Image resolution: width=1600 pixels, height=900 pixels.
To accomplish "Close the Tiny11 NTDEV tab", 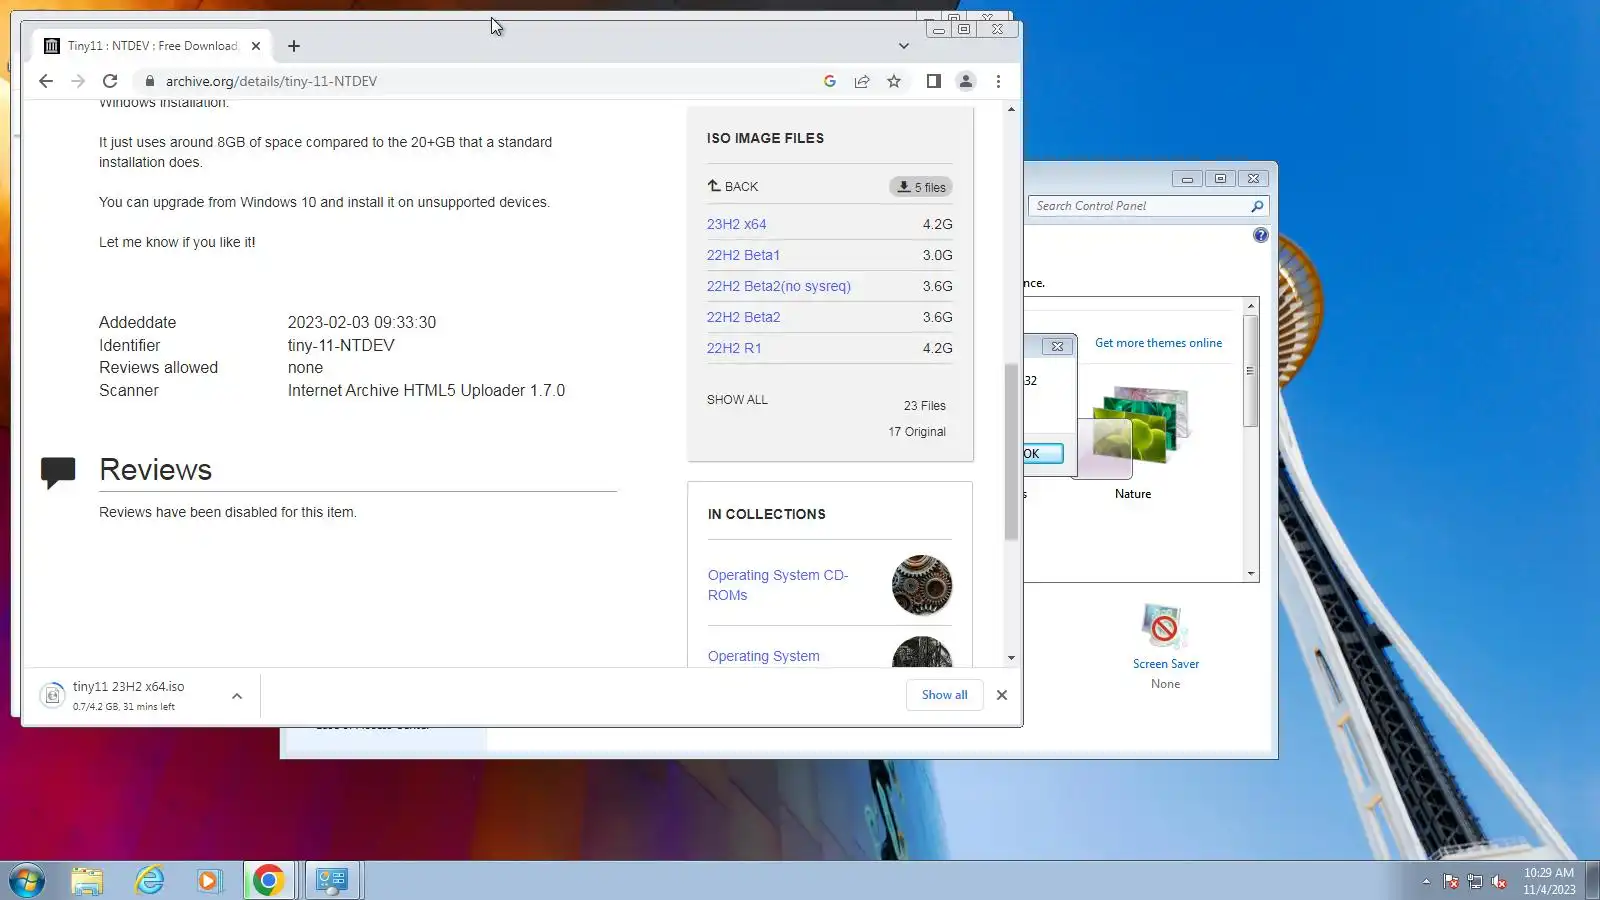I will coord(256,46).
